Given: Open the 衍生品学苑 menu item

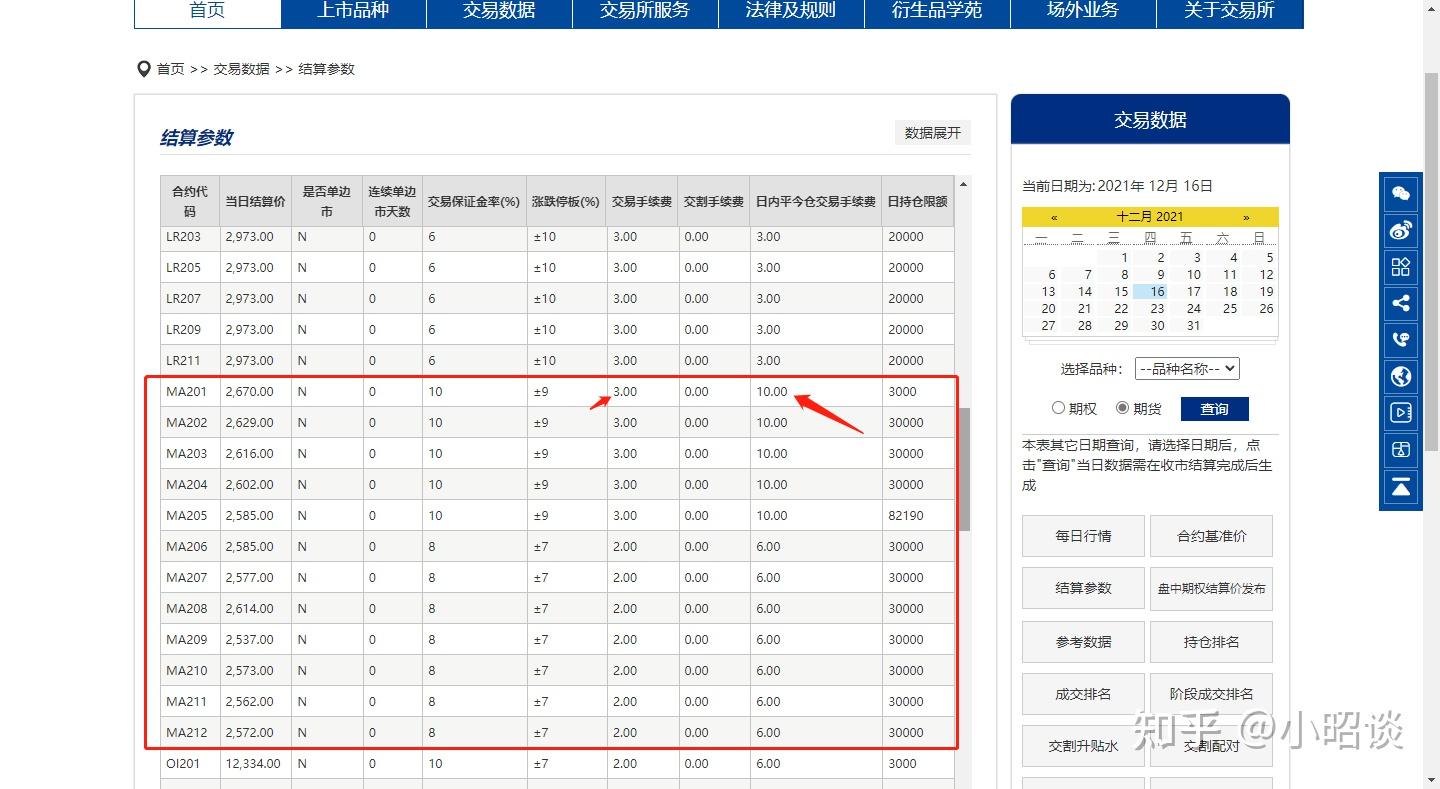Looking at the screenshot, I should point(937,11).
